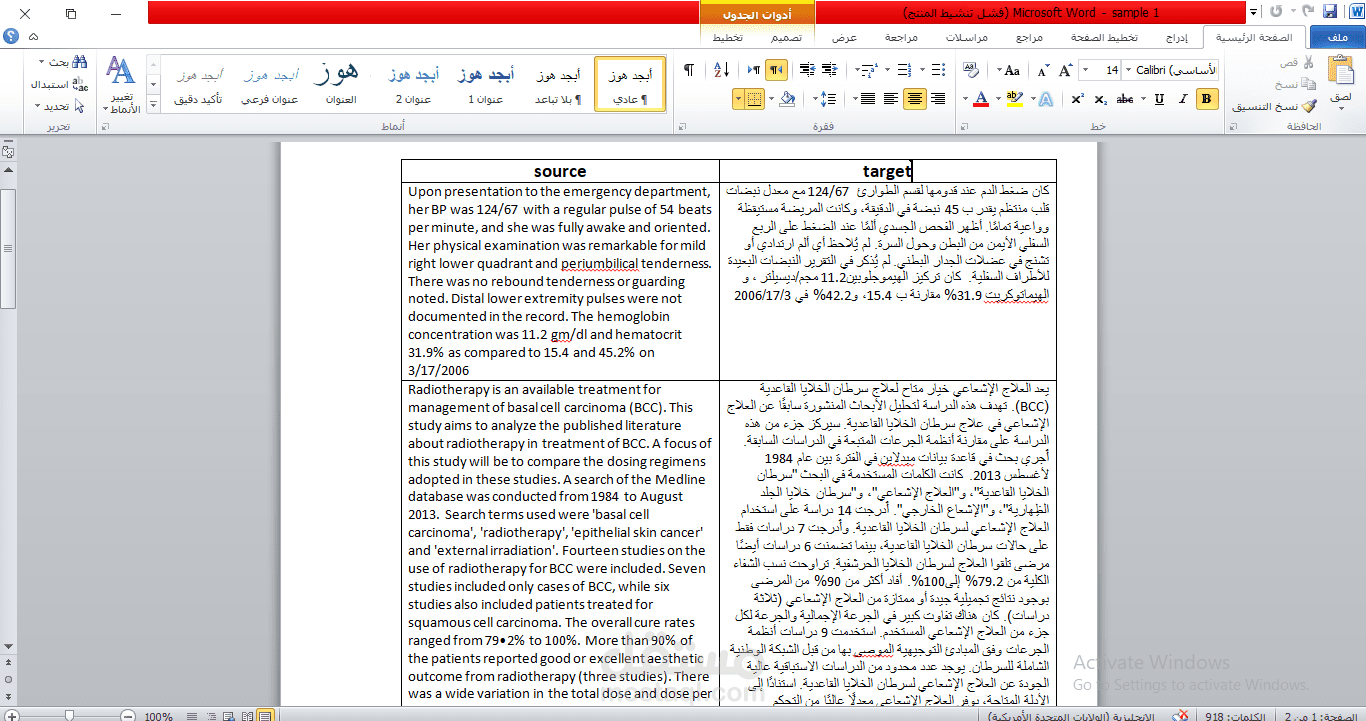The width and height of the screenshot is (1366, 721).
Task: Click the Replace (استبدال) button
Action: 59,84
